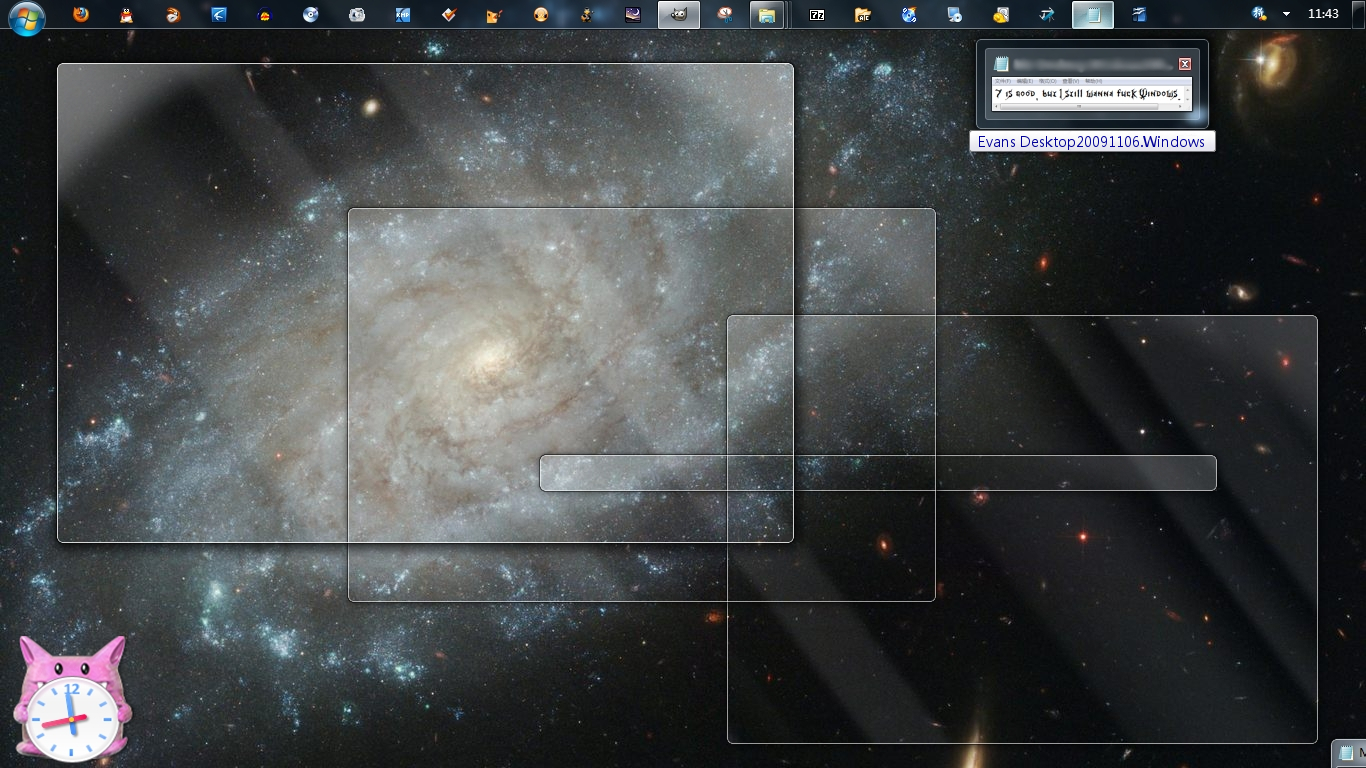Click the Show desktop strip

1358,14
